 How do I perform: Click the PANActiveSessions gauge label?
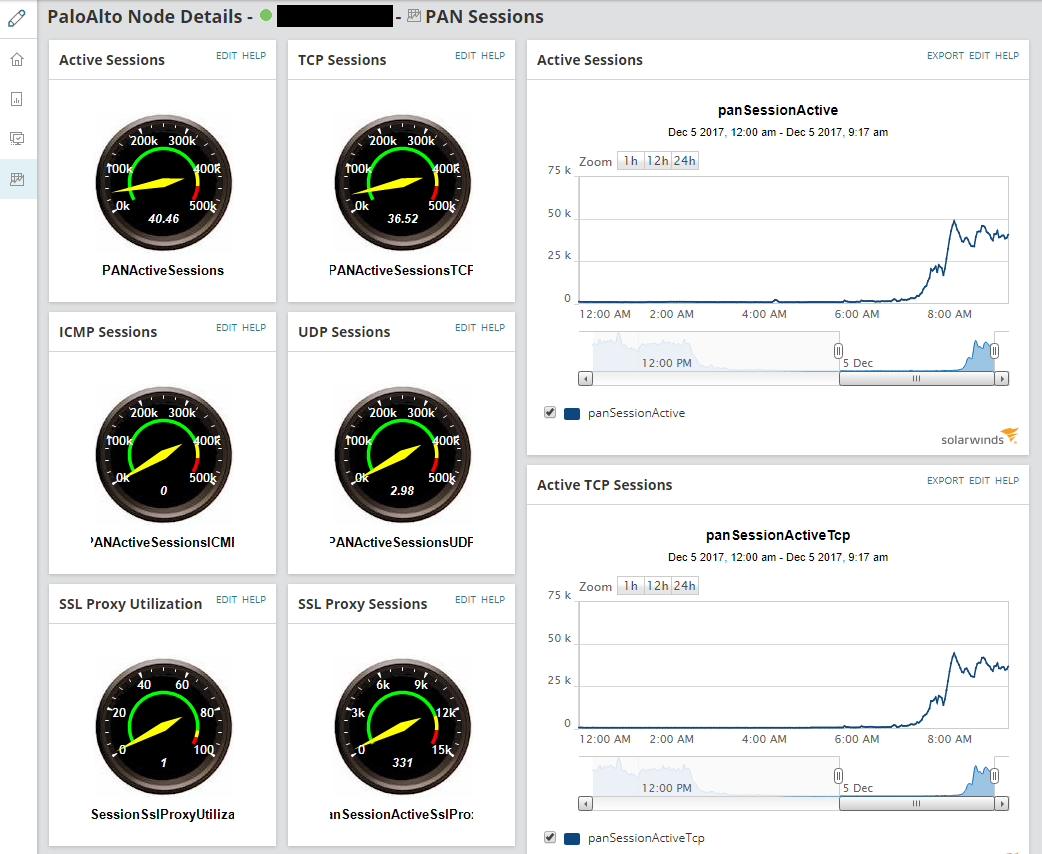[x=163, y=270]
